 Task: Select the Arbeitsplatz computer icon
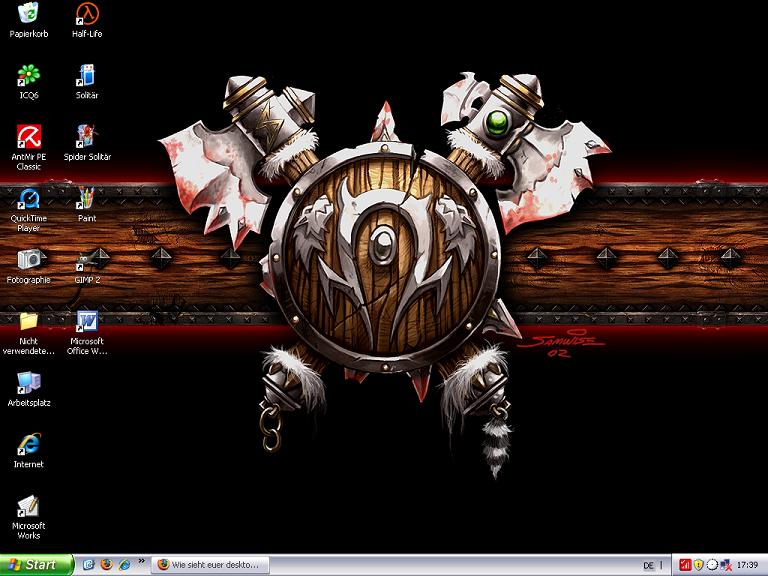click(x=28, y=389)
